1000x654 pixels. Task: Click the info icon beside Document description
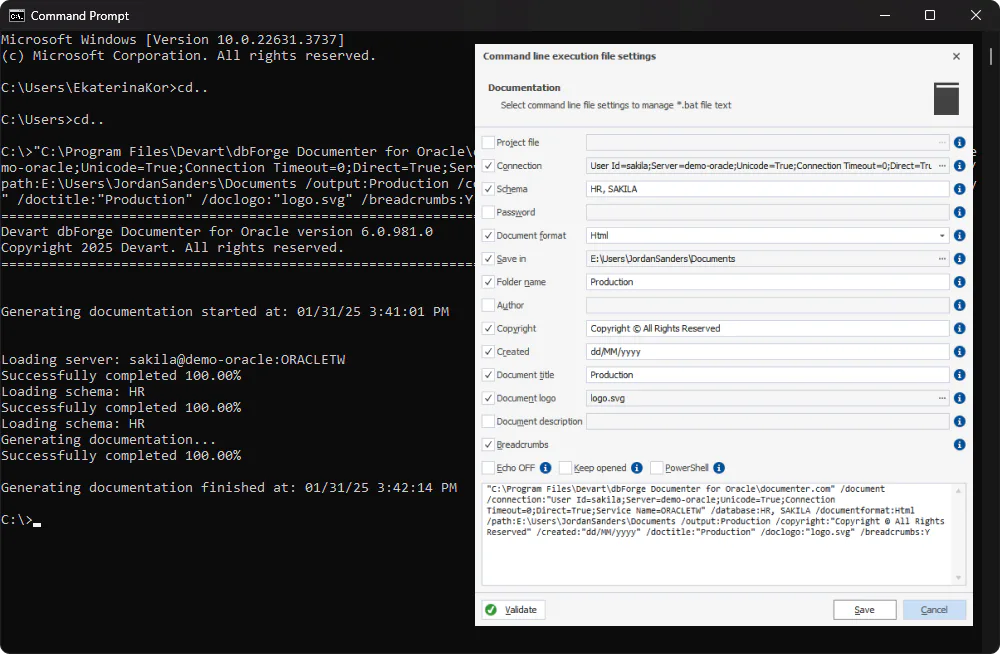click(959, 422)
